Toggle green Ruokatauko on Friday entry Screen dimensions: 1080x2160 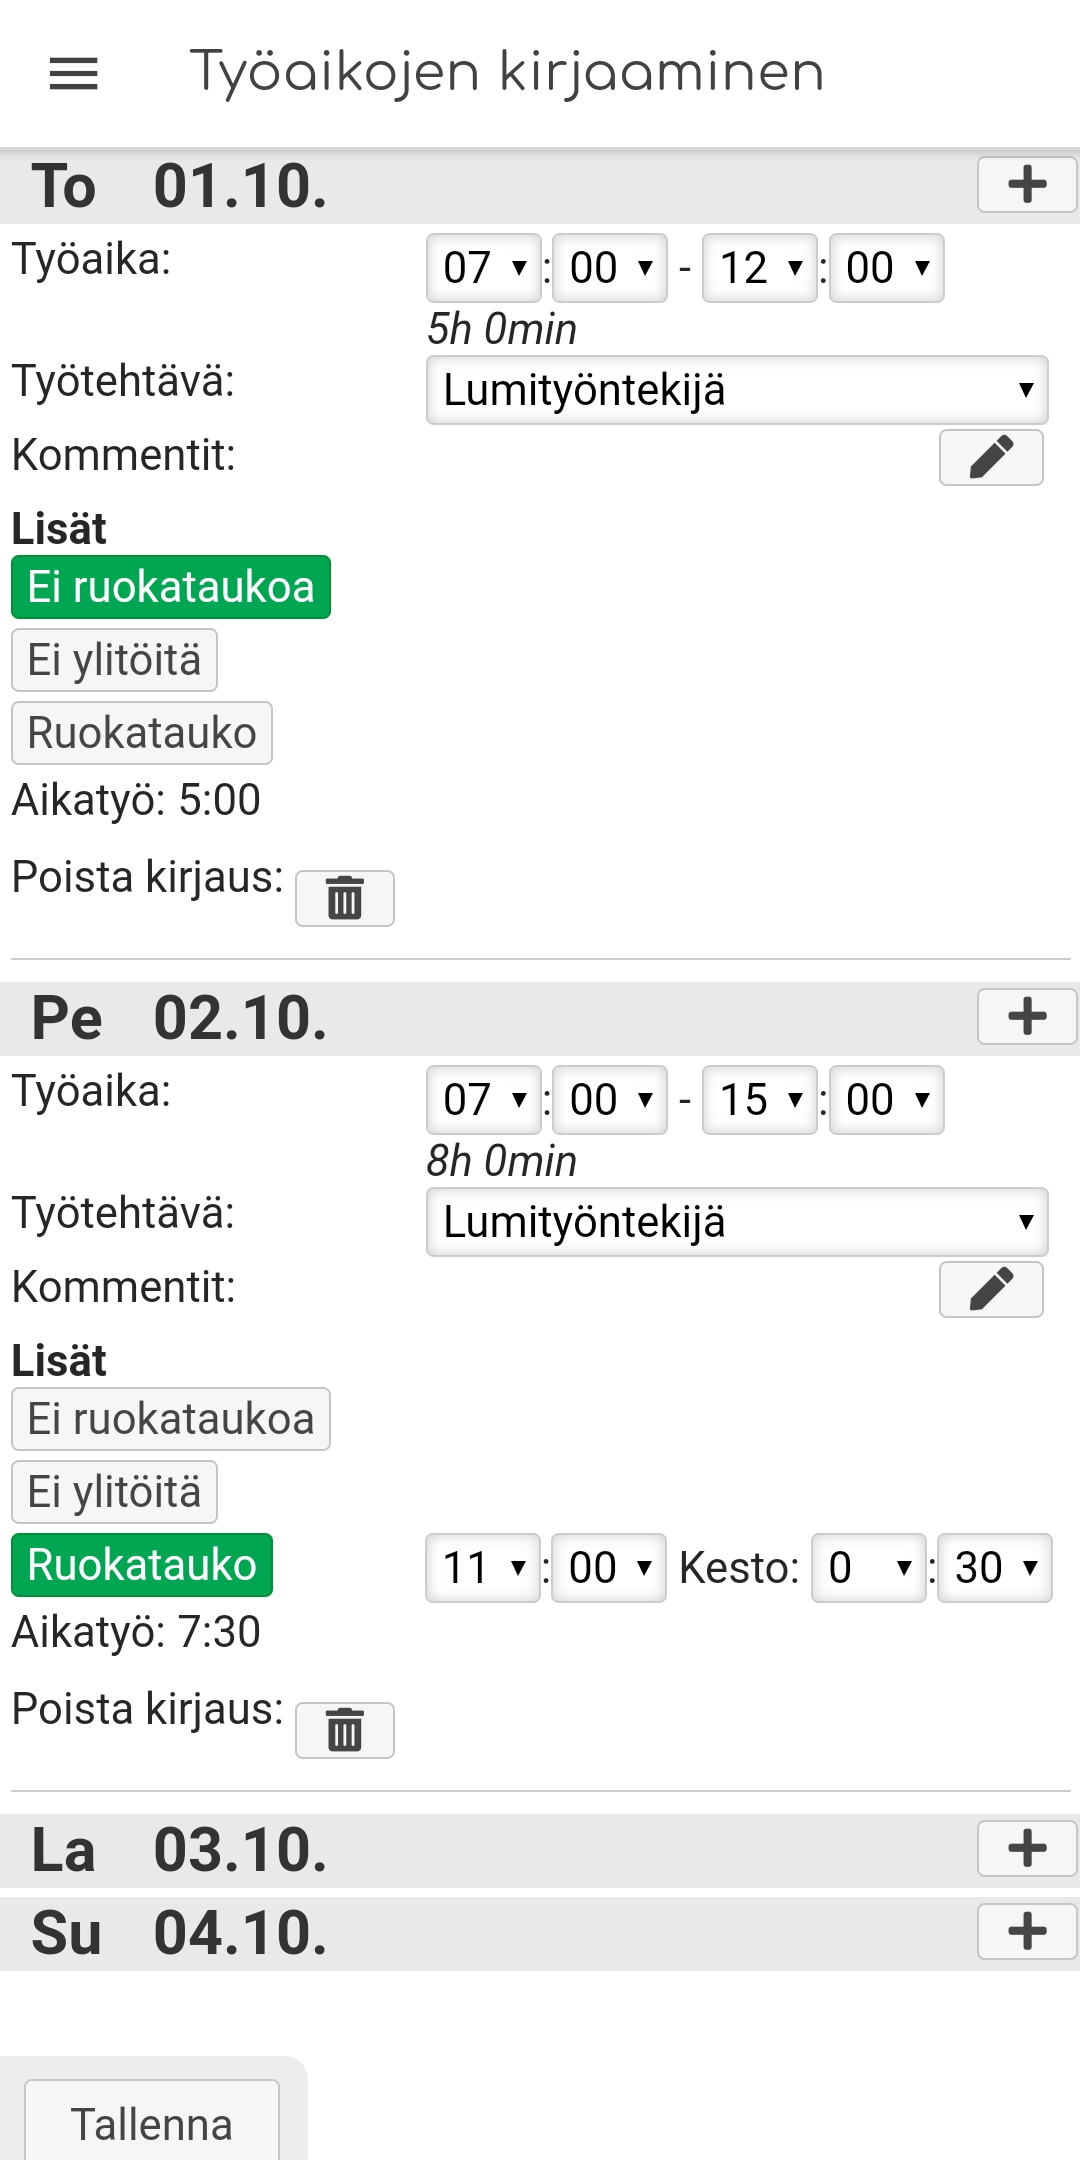coord(142,1565)
